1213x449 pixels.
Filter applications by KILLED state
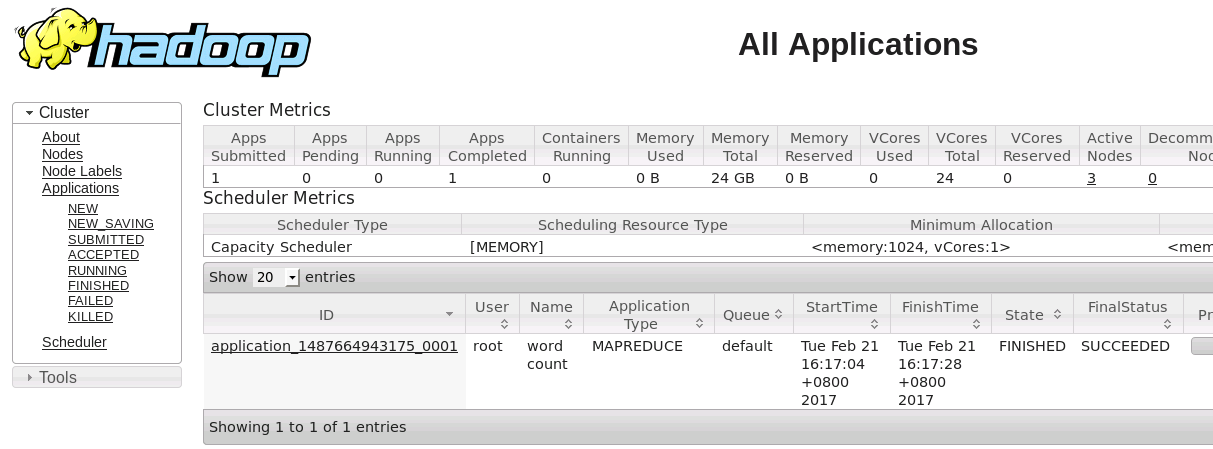[90, 317]
